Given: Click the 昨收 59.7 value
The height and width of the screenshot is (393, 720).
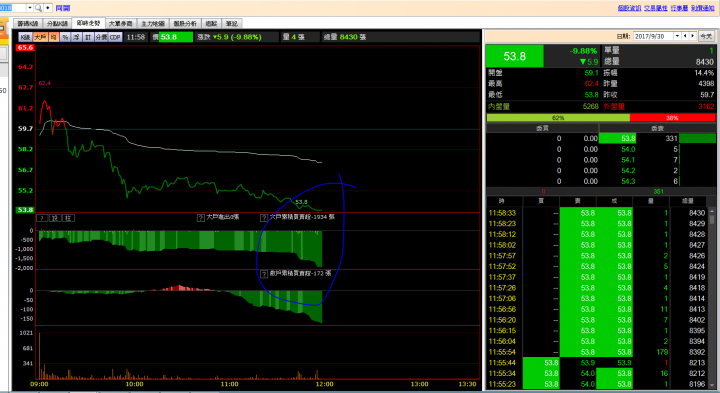Looking at the screenshot, I should pos(707,95).
